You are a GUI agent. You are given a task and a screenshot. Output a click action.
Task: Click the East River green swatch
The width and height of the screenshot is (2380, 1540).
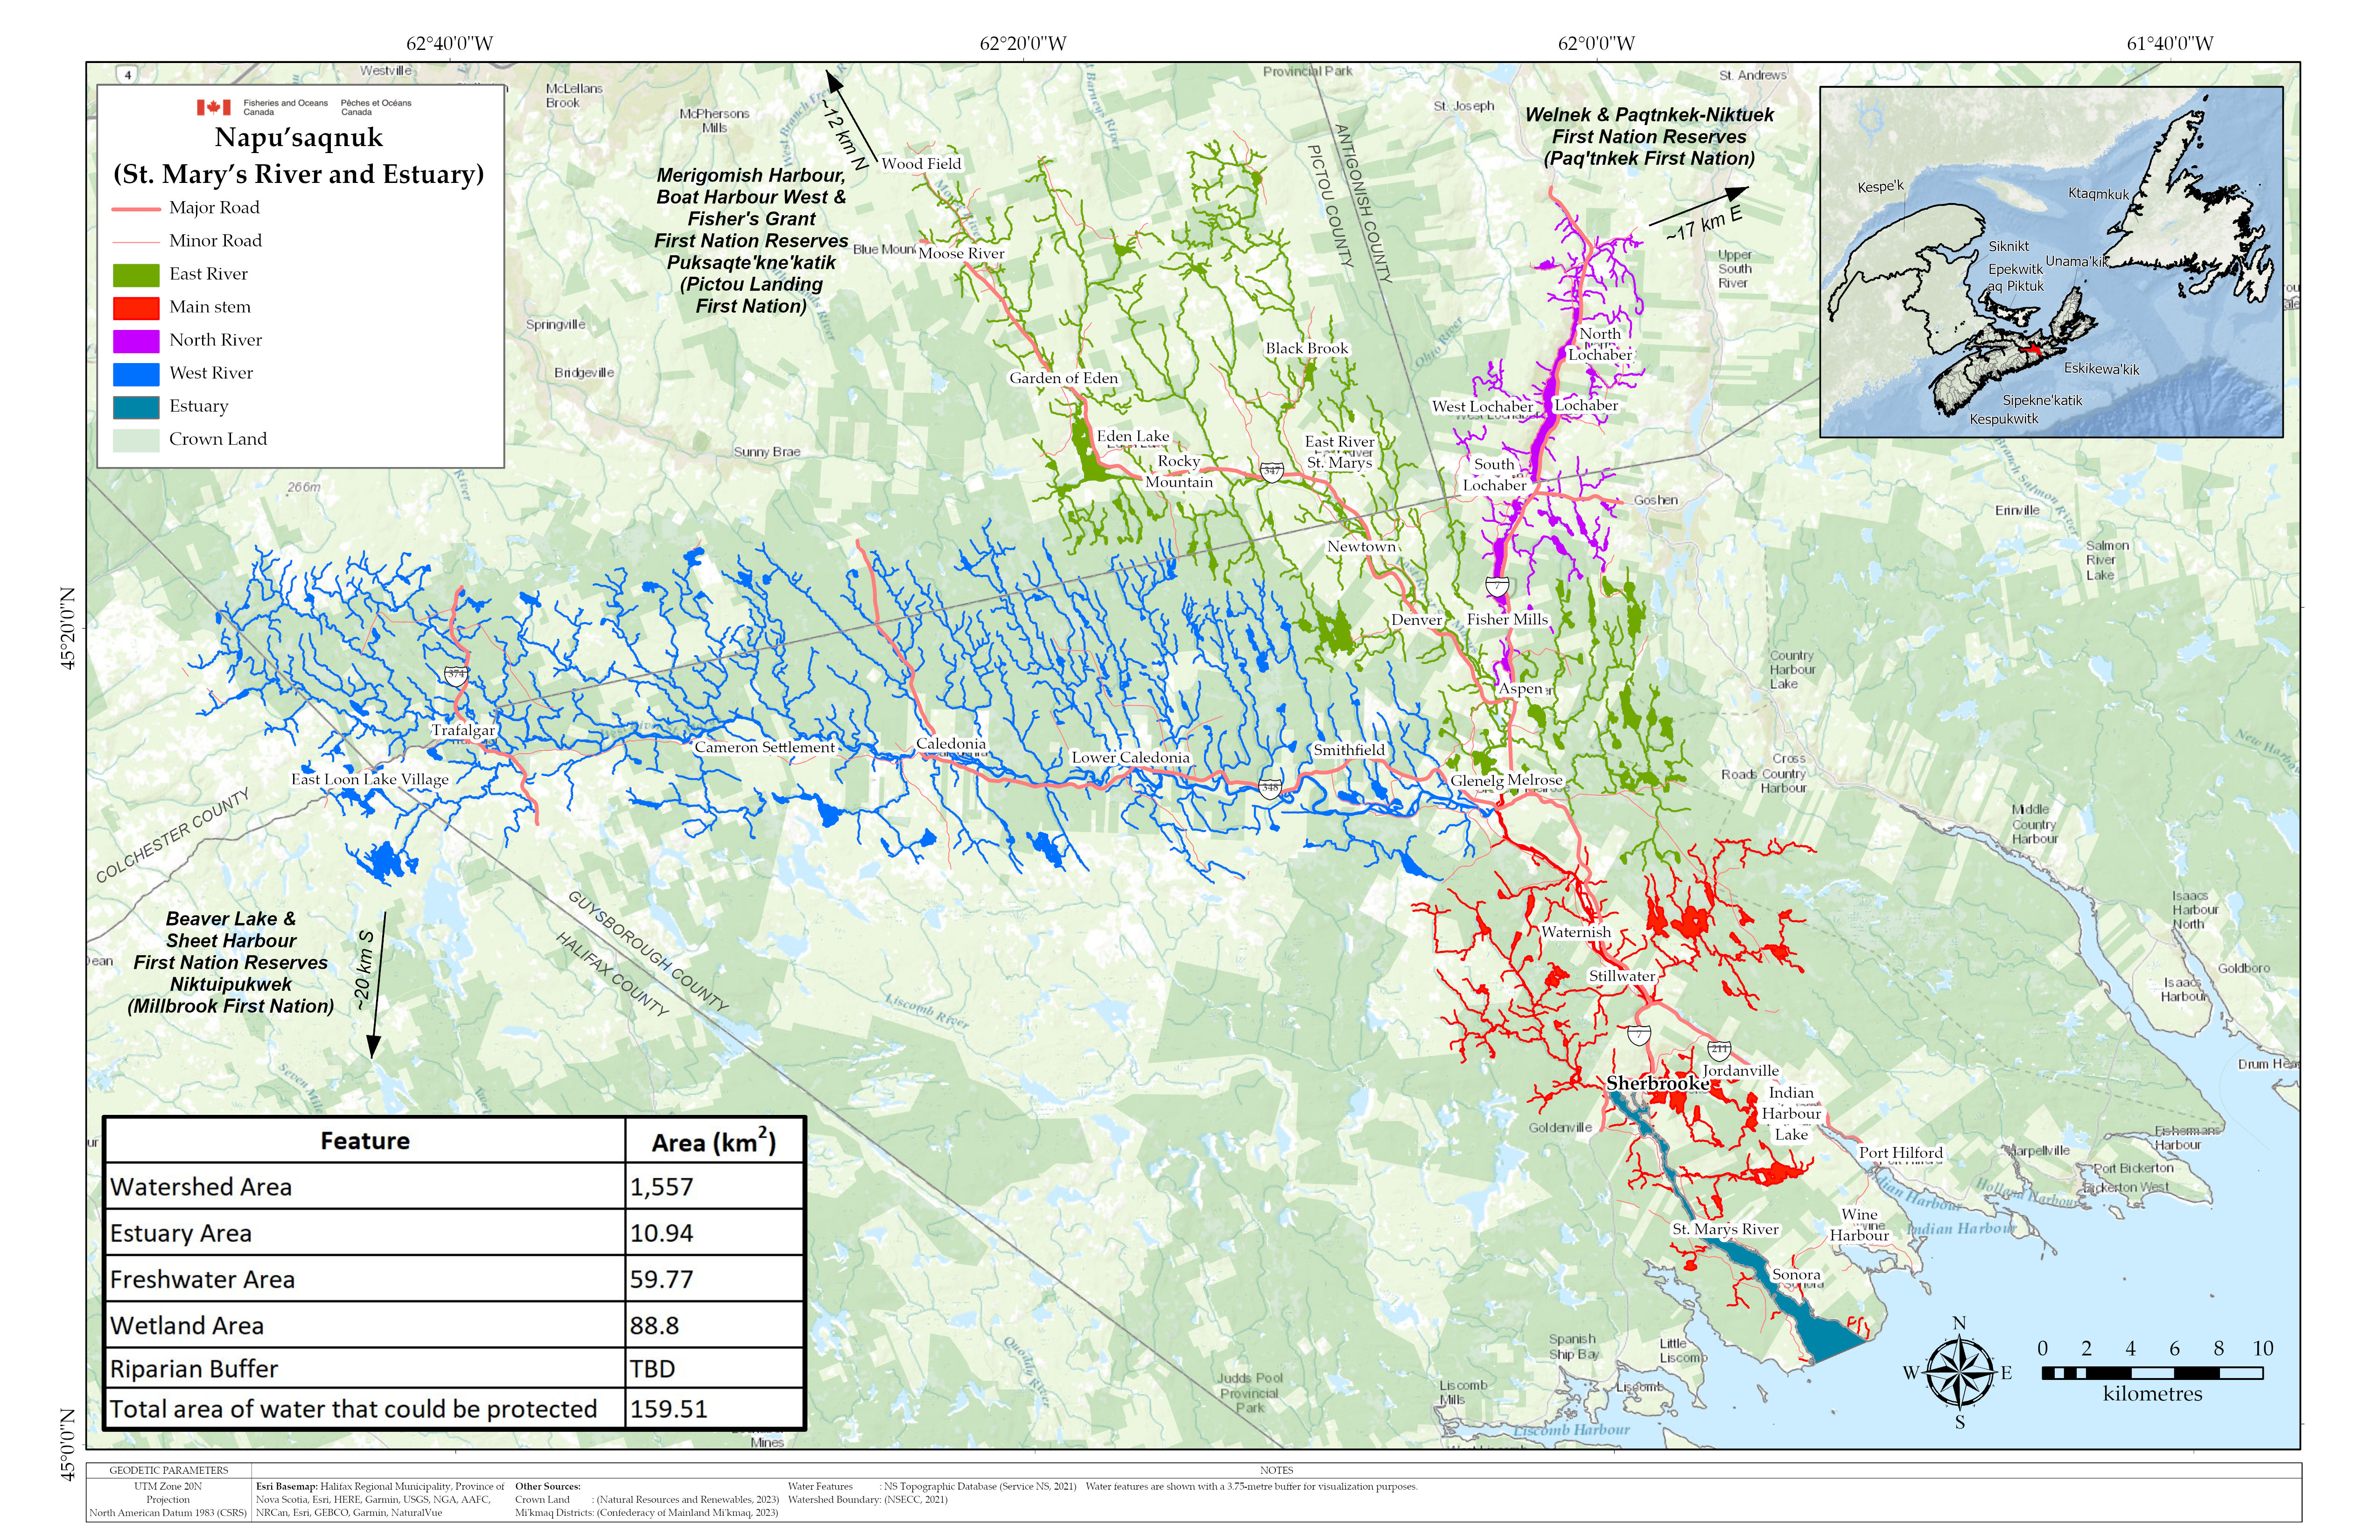click(x=136, y=275)
